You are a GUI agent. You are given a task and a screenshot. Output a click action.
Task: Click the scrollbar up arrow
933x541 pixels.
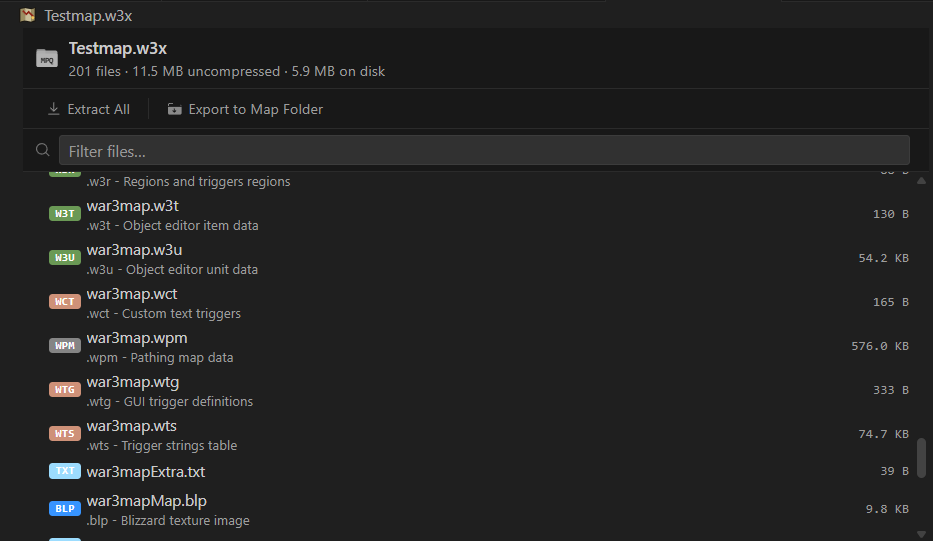(x=921, y=181)
